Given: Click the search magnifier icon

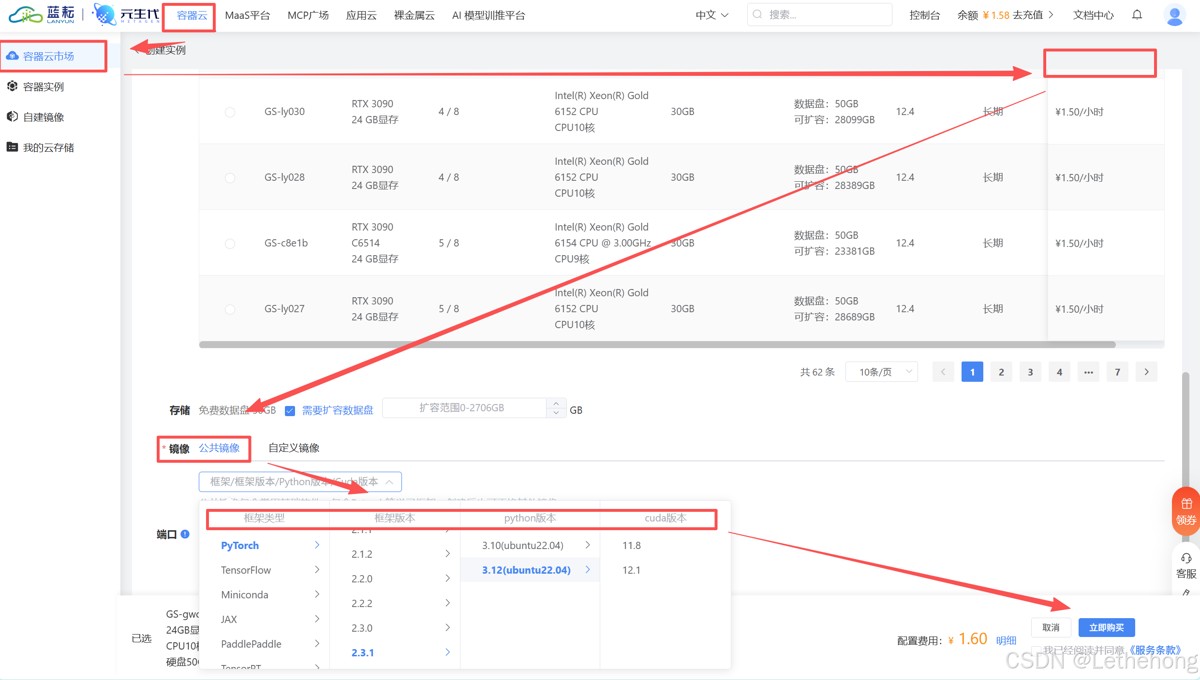Looking at the screenshot, I should (758, 15).
